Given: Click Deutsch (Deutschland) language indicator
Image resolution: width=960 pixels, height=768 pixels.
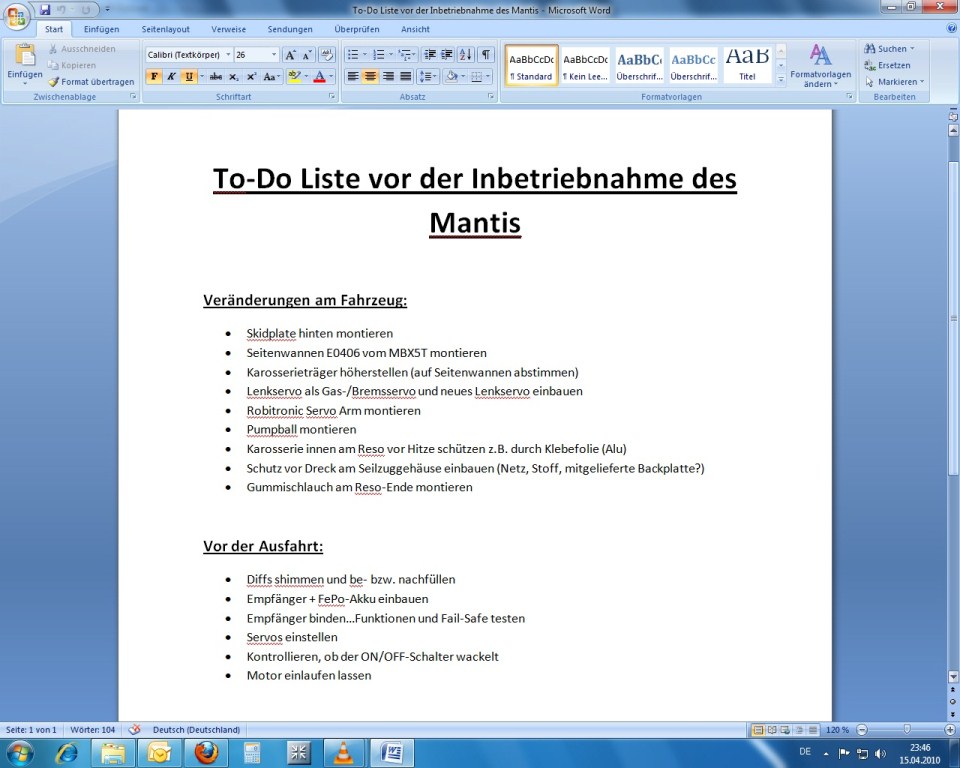Looking at the screenshot, I should click(x=196, y=729).
